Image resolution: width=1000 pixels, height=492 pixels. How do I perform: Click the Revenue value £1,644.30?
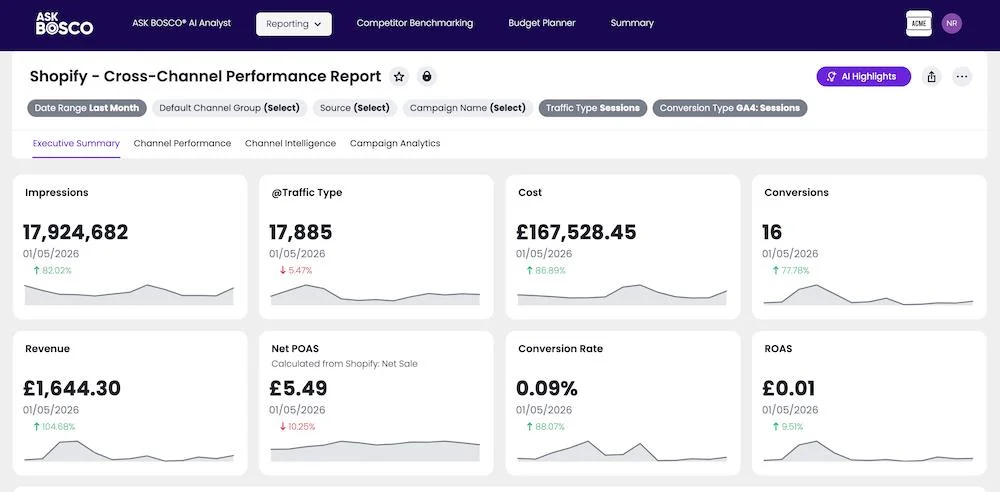click(x=73, y=388)
